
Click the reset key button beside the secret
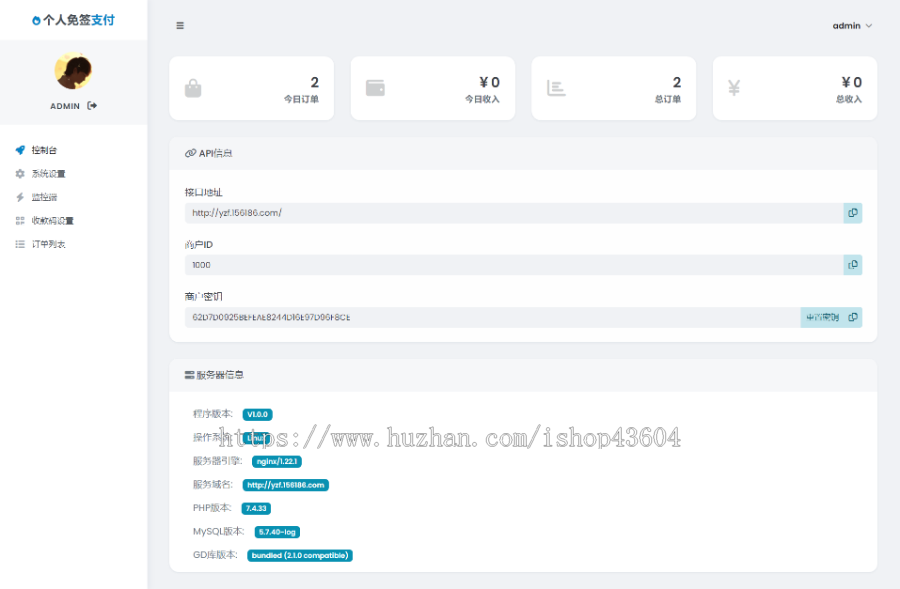(x=820, y=317)
